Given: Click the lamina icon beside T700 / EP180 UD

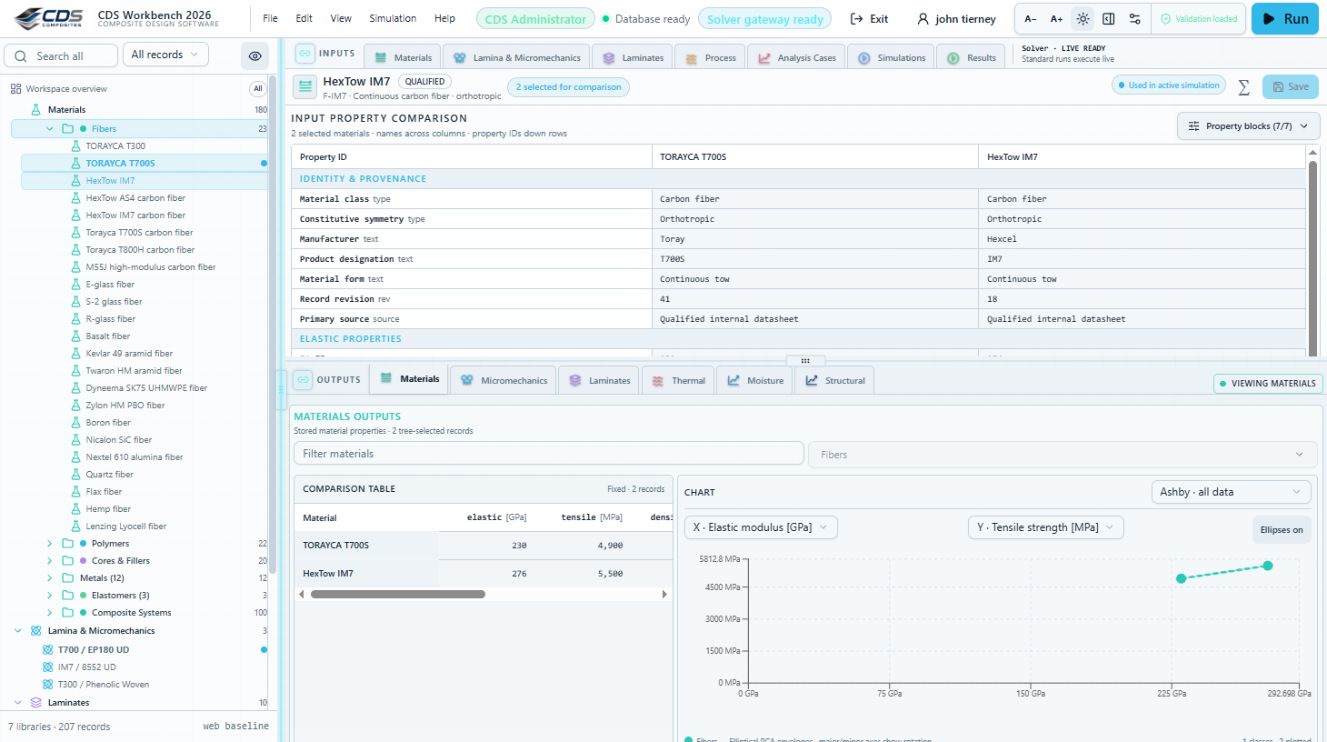Looking at the screenshot, I should pos(47,650).
